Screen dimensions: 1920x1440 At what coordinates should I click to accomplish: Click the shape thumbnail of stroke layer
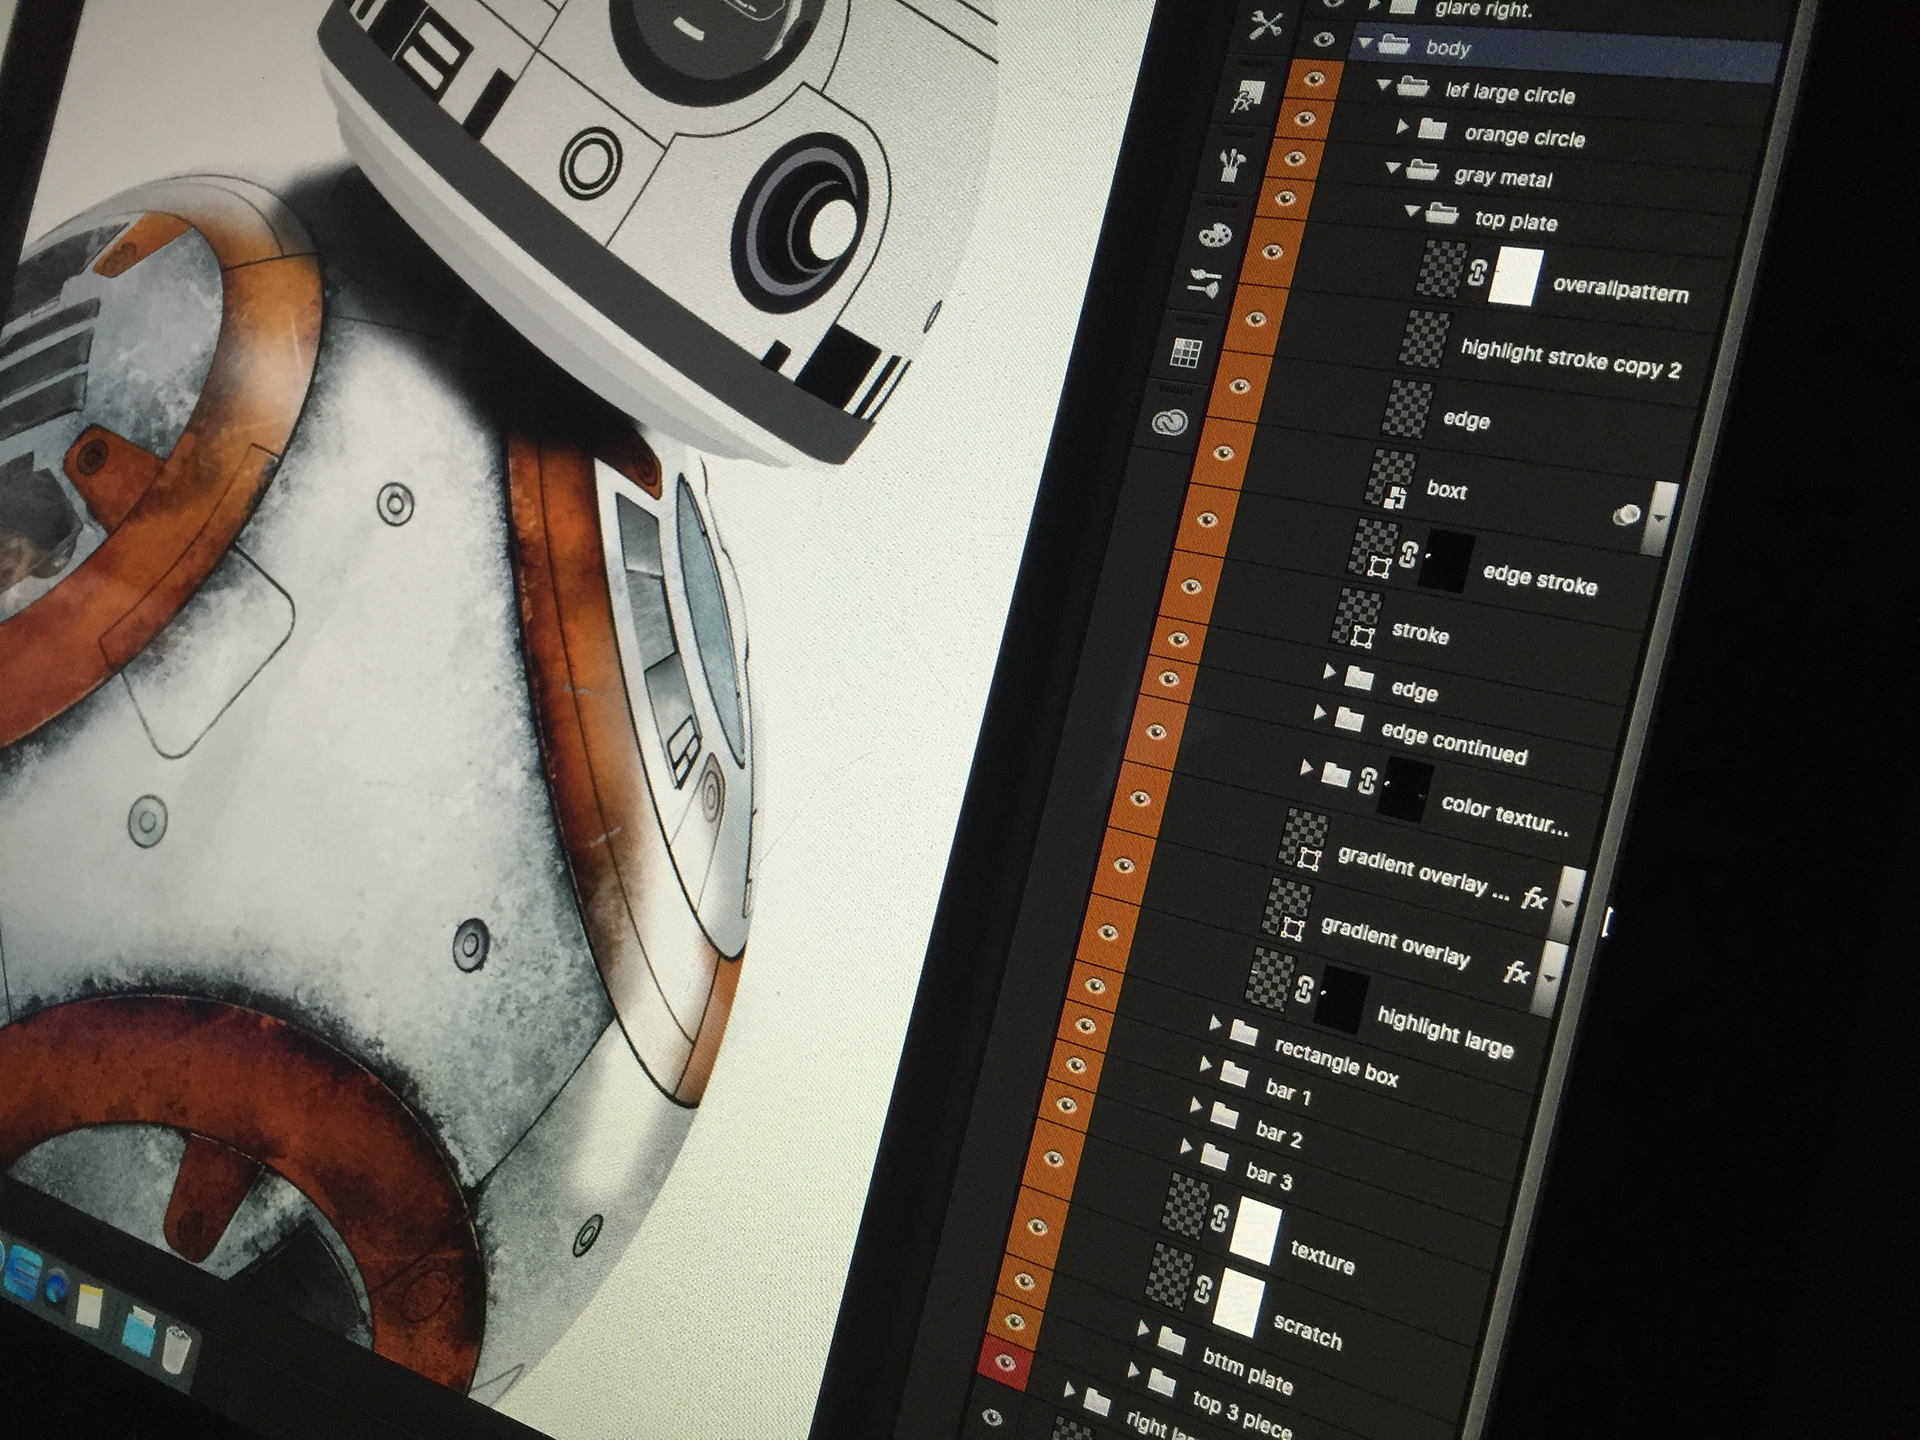point(1357,617)
